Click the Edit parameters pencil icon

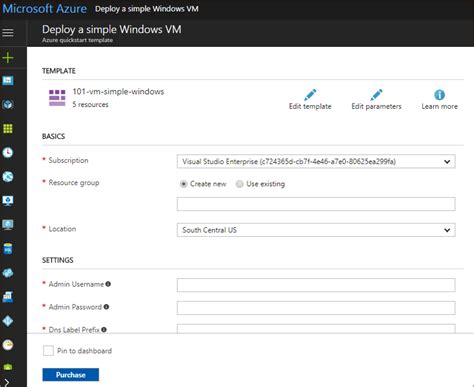tap(376, 95)
